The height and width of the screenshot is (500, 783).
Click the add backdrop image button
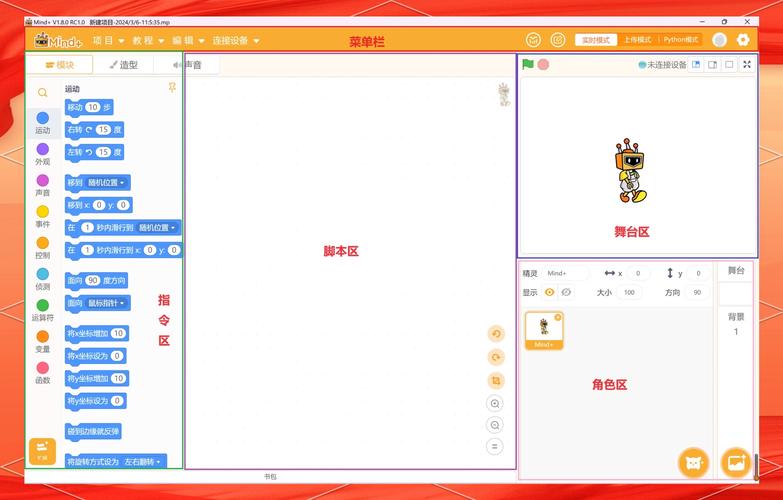[x=735, y=462]
